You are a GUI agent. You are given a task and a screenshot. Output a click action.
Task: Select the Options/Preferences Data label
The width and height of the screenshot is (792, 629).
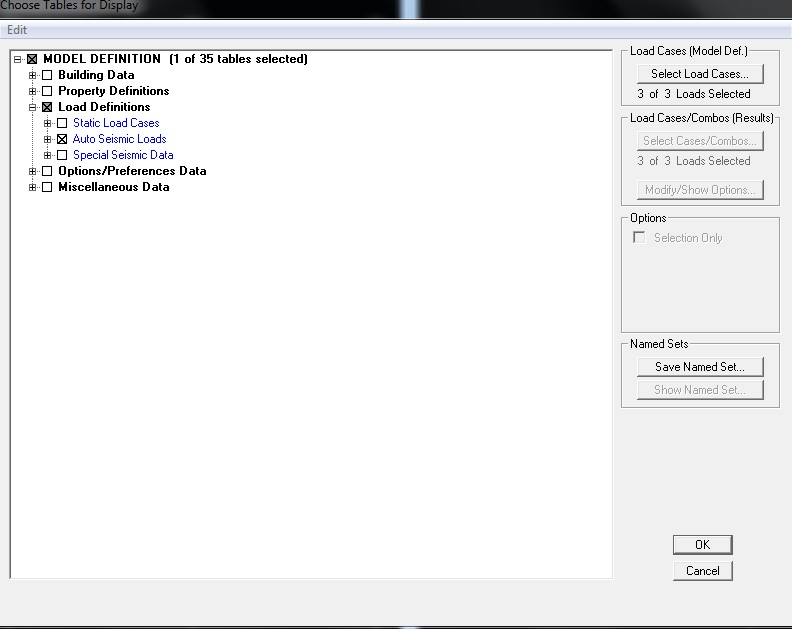[132, 171]
